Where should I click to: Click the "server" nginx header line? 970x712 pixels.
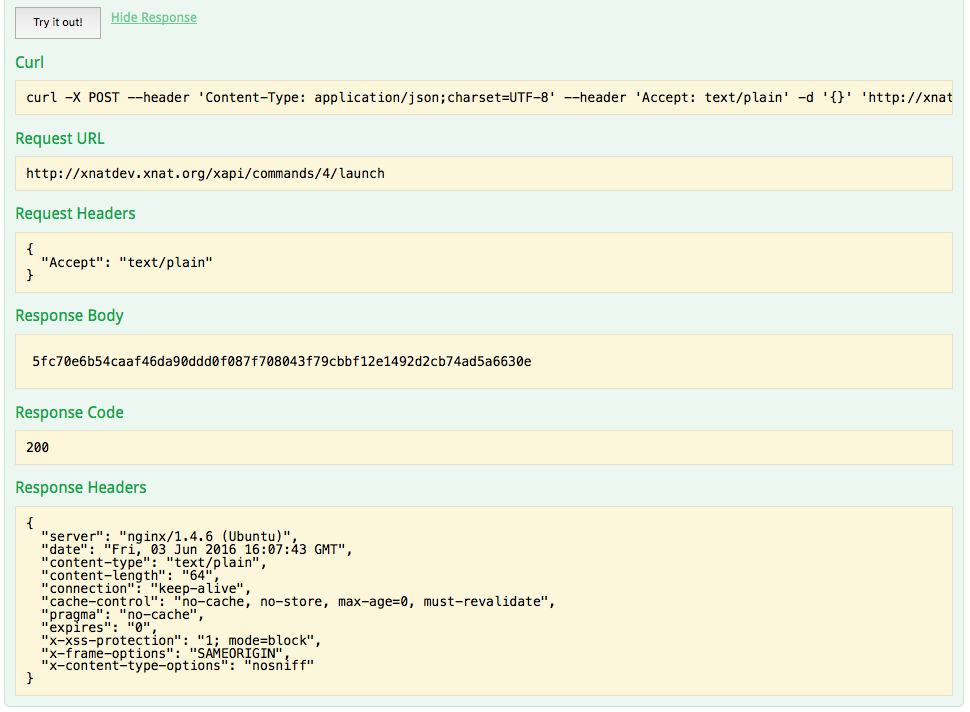(x=170, y=536)
